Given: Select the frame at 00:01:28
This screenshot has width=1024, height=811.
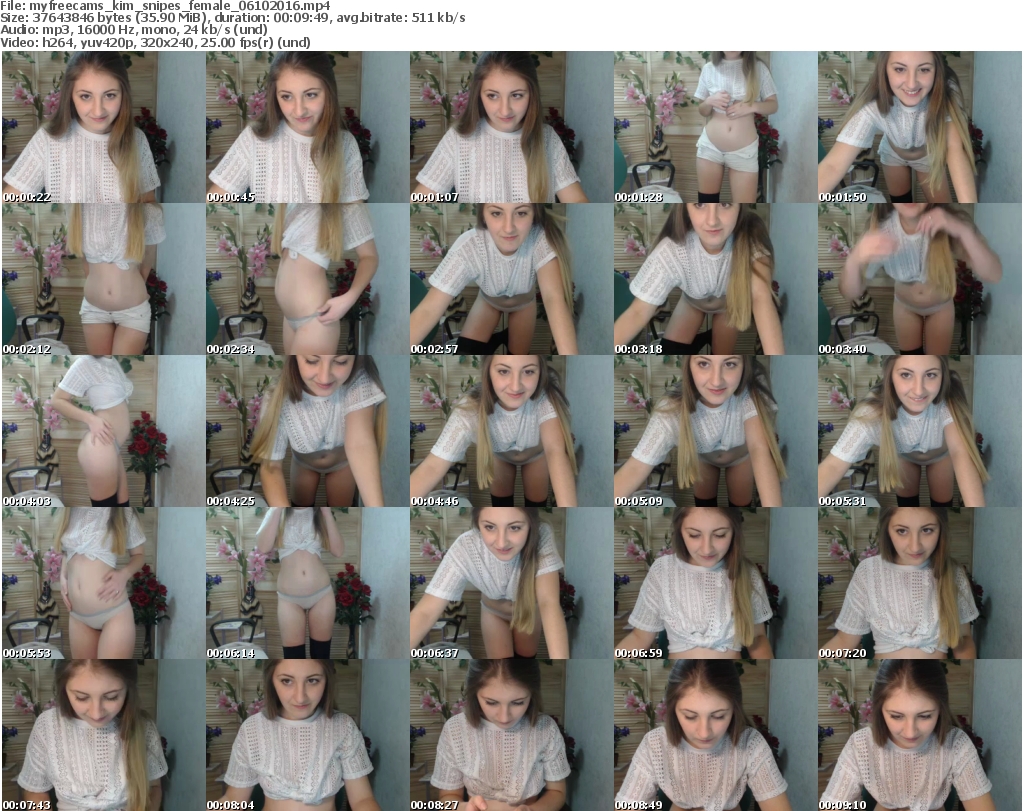Looking at the screenshot, I should coord(716,127).
